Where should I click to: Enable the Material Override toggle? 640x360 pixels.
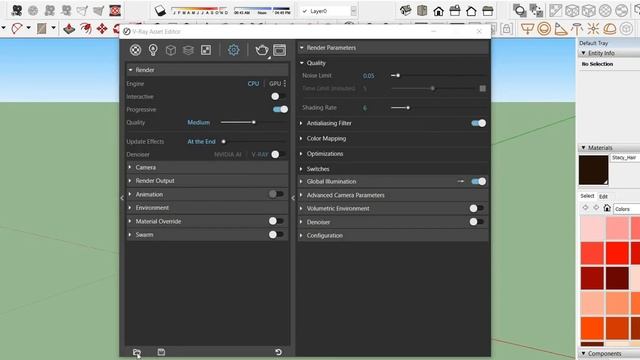point(276,221)
